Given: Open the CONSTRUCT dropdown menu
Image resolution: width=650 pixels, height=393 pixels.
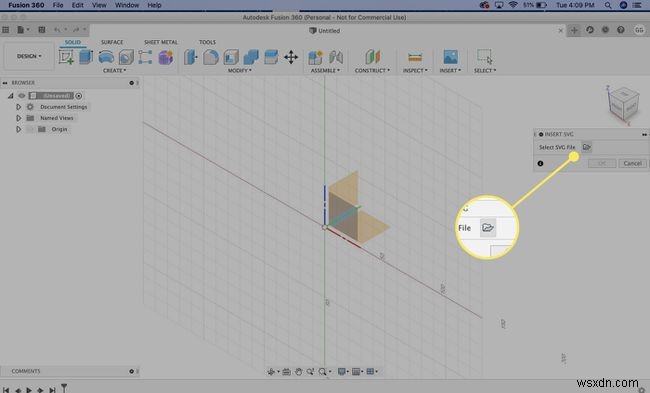Looking at the screenshot, I should [x=372, y=70].
